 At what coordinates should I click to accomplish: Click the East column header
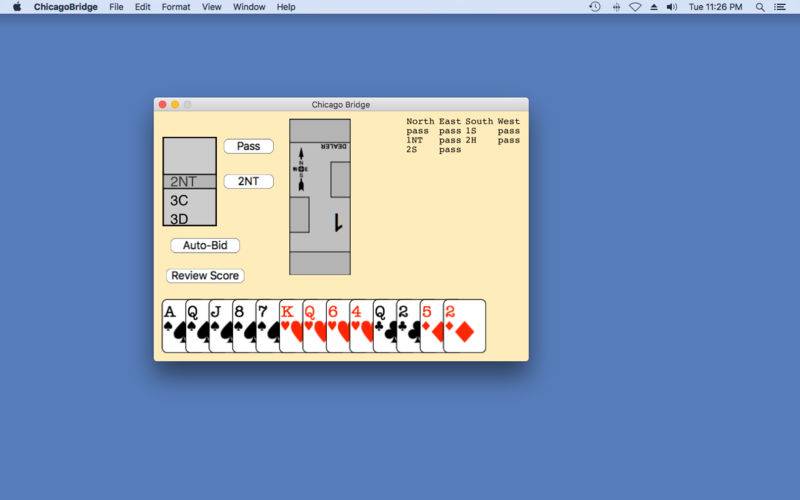(450, 121)
